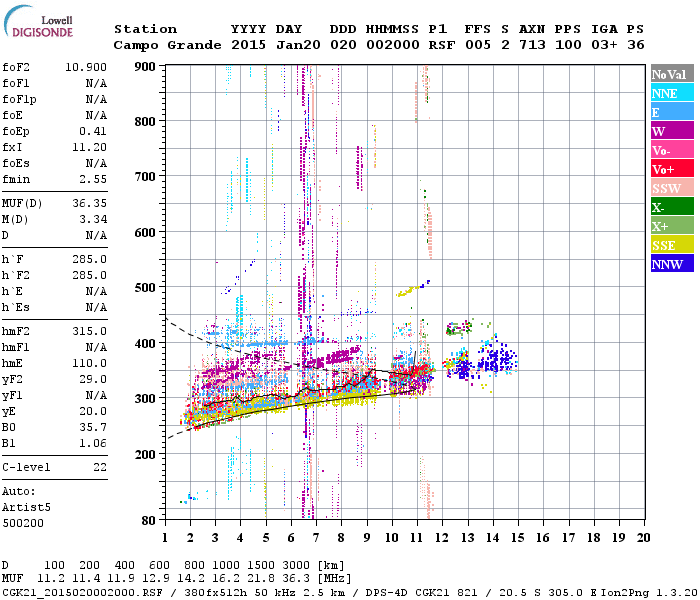Click the yE value 20.0
This screenshot has width=700, height=600.
(x=93, y=412)
